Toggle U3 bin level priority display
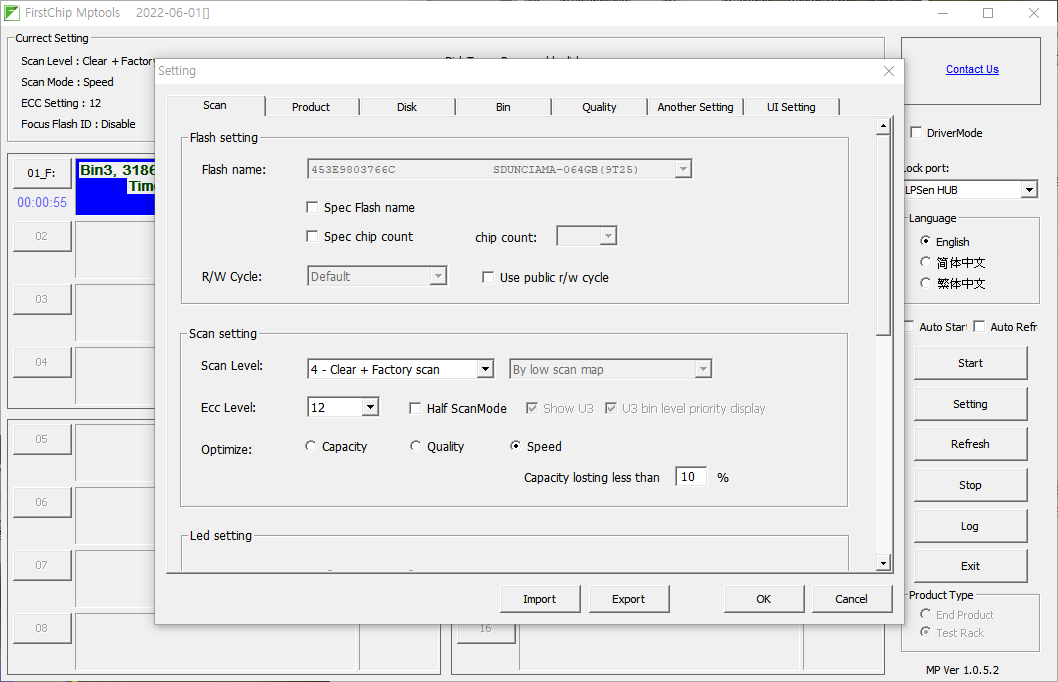The image size is (1058, 682). [611, 408]
